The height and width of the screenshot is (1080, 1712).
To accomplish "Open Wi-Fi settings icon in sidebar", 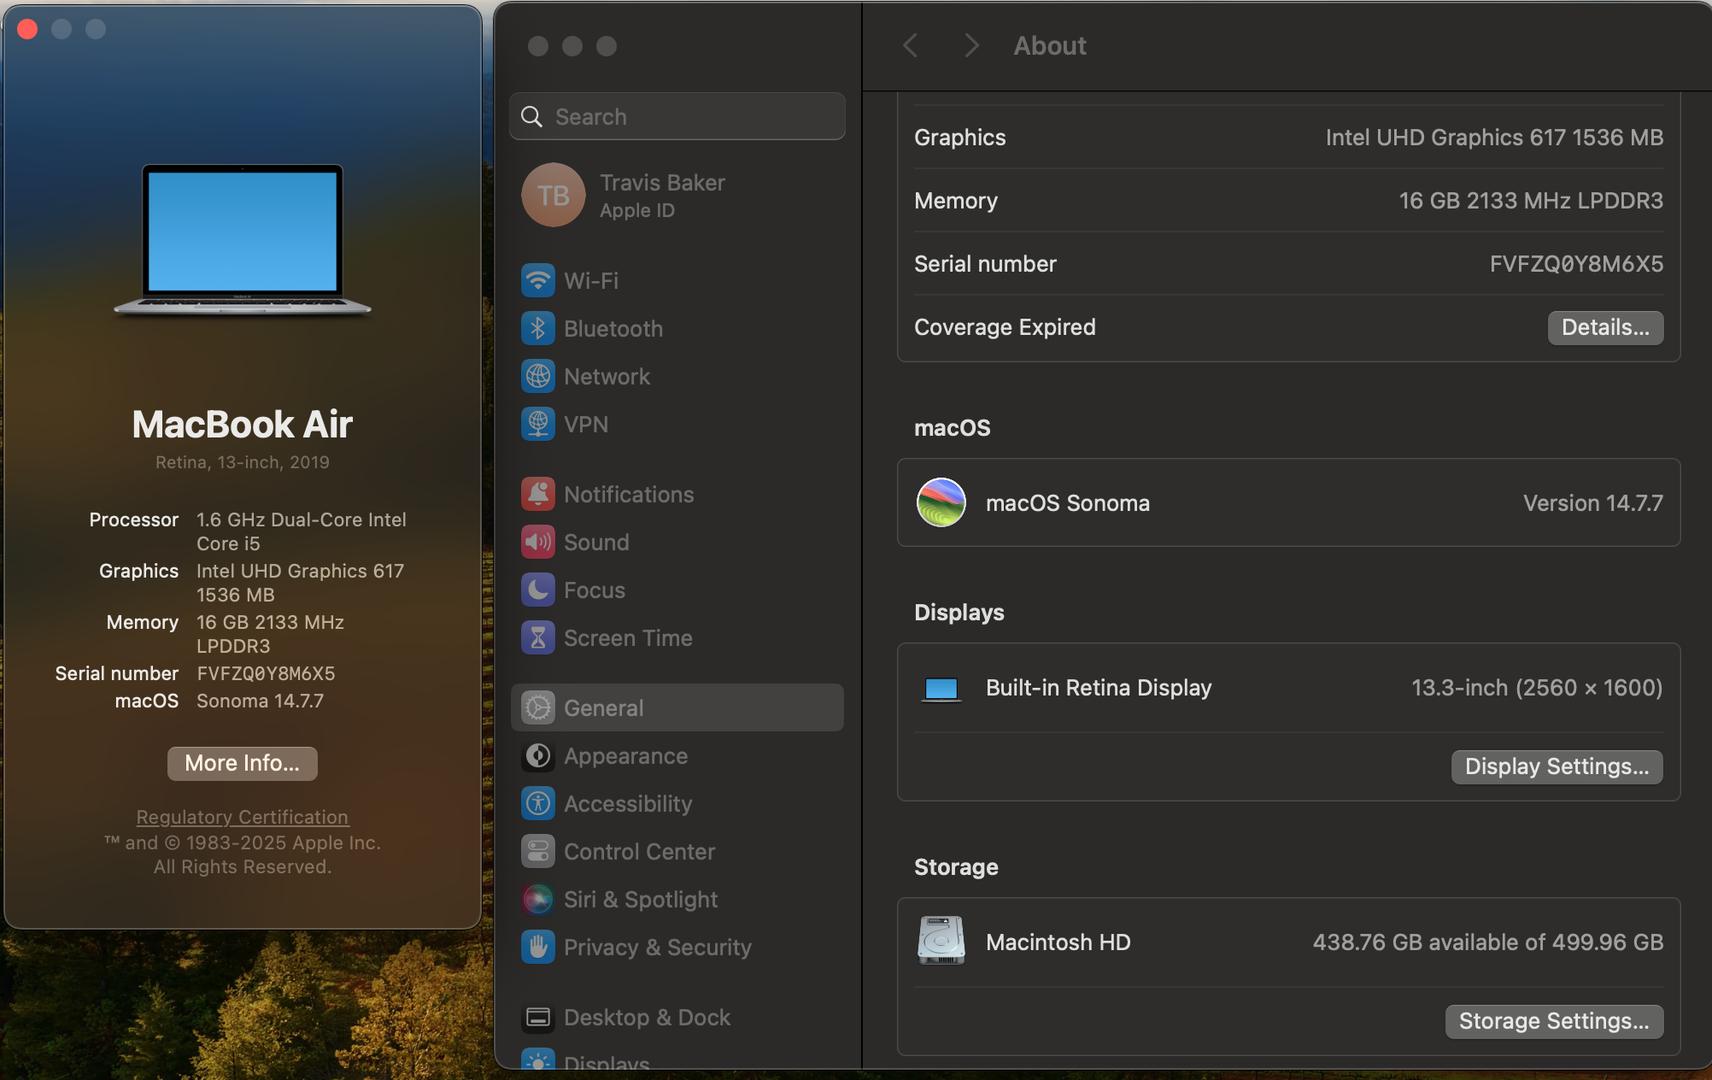I will [x=538, y=280].
